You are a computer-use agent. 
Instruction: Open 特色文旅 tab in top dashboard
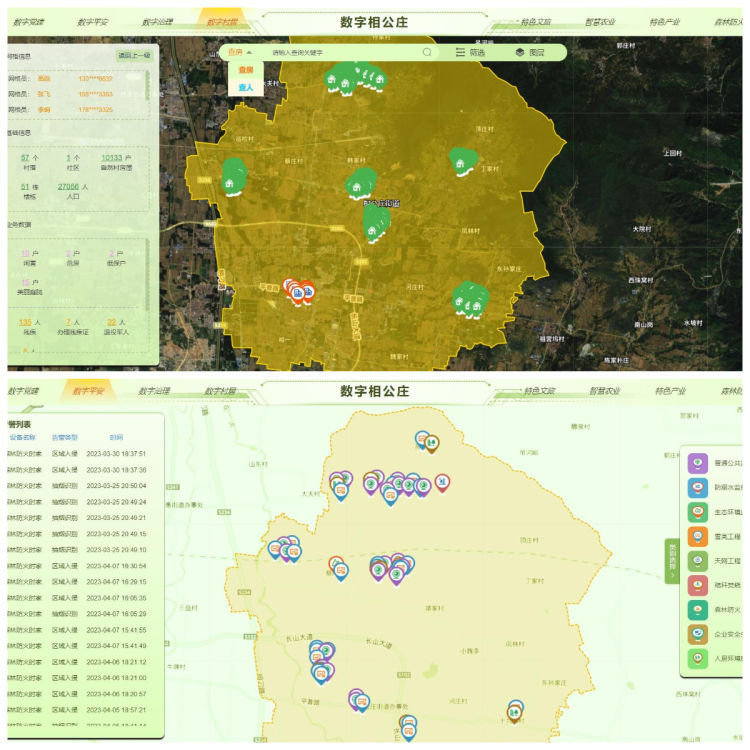click(536, 22)
